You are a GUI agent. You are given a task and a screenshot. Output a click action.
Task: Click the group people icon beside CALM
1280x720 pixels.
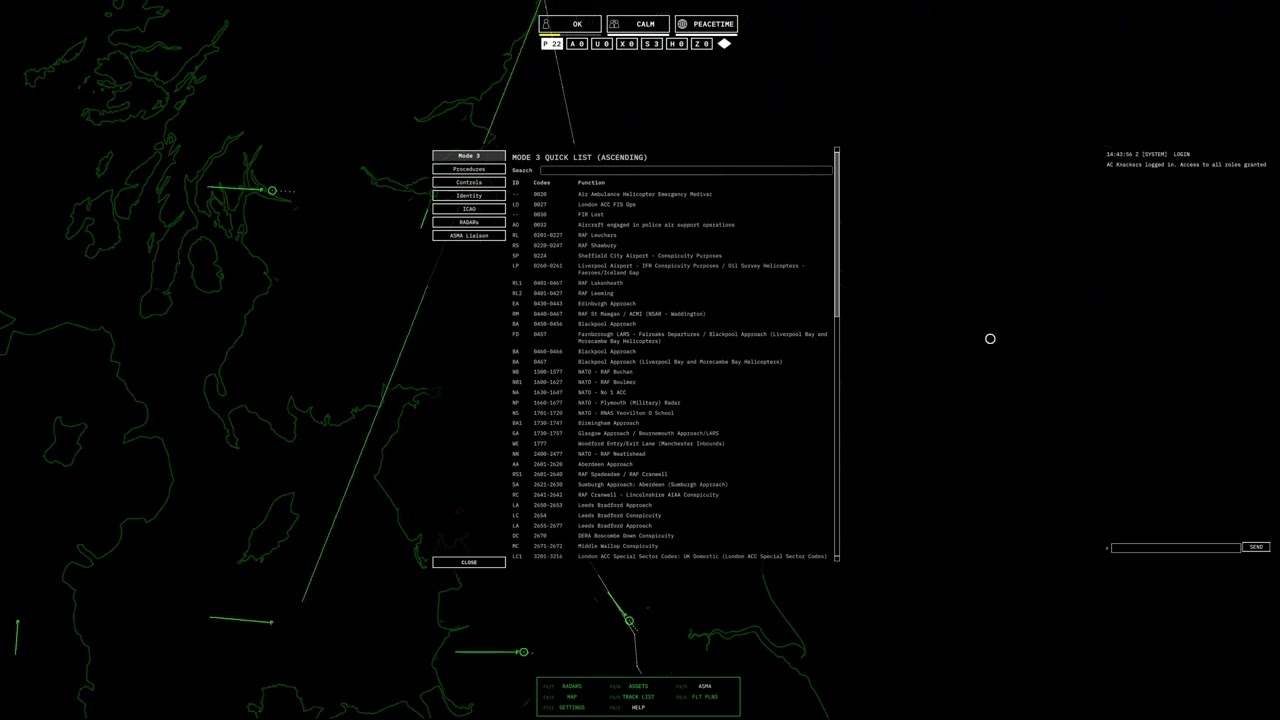[x=614, y=24]
